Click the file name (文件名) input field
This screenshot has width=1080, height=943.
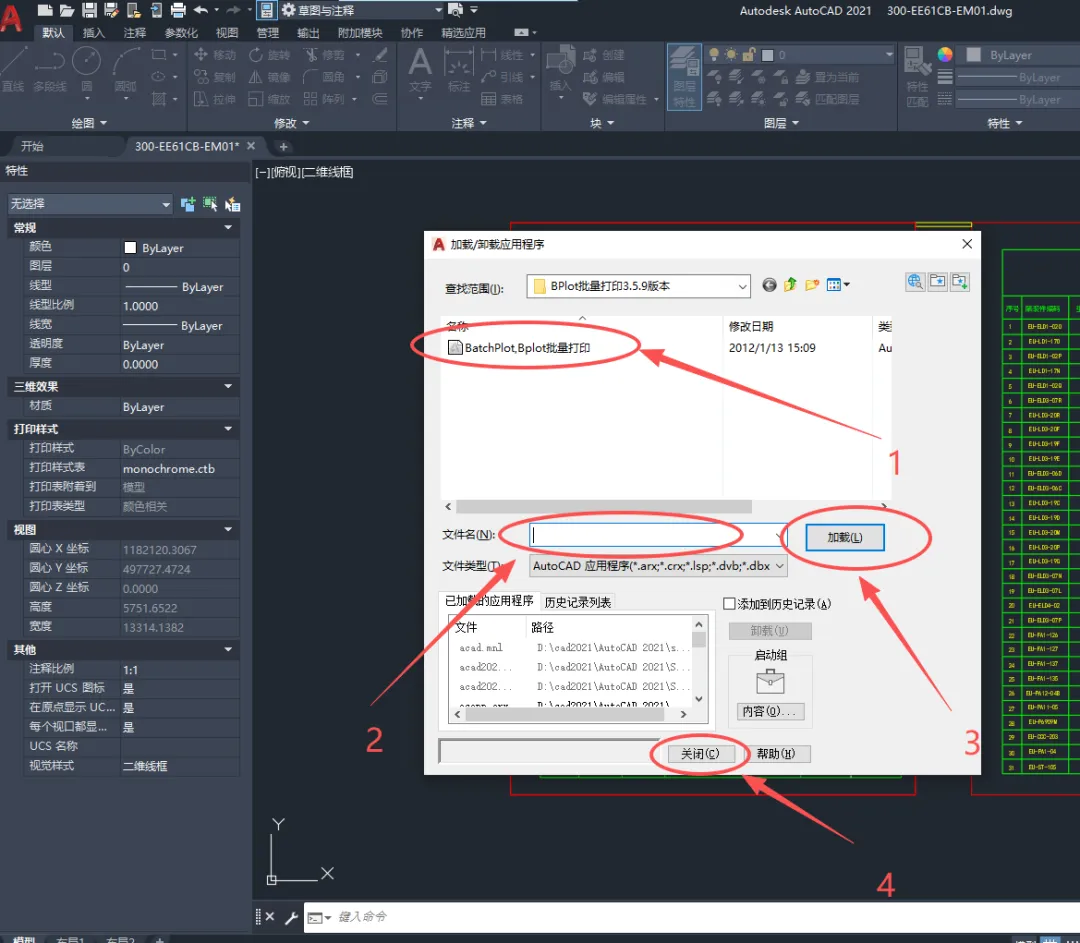pyautogui.click(x=659, y=535)
